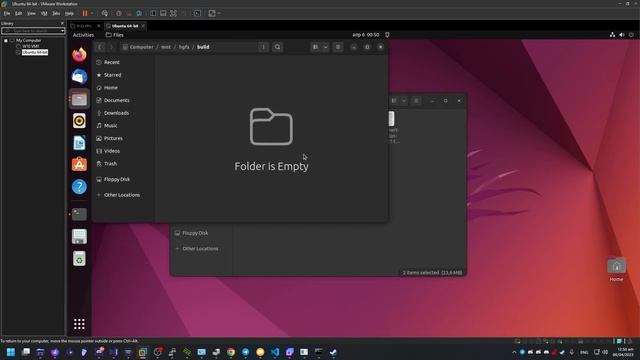Click VMware pause/suspend VM button

[85, 13]
